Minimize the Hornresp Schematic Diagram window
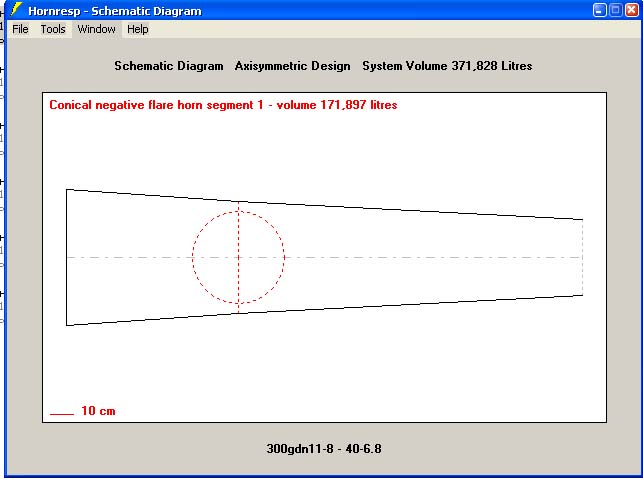Viewport: 643px width, 478px height. point(600,10)
